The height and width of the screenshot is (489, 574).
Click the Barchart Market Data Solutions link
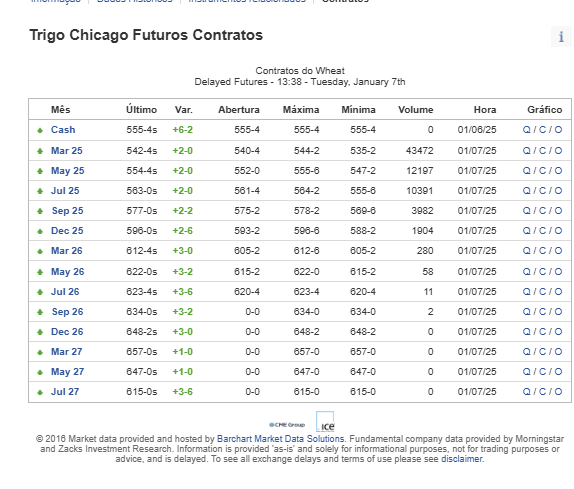[280, 438]
